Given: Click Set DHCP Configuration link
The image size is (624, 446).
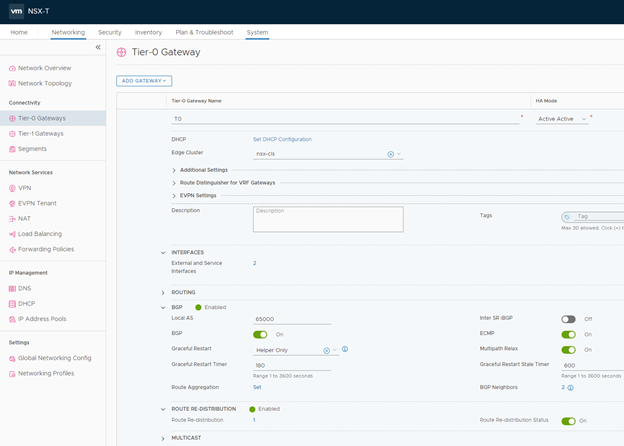Looking at the screenshot, I should pos(282,139).
